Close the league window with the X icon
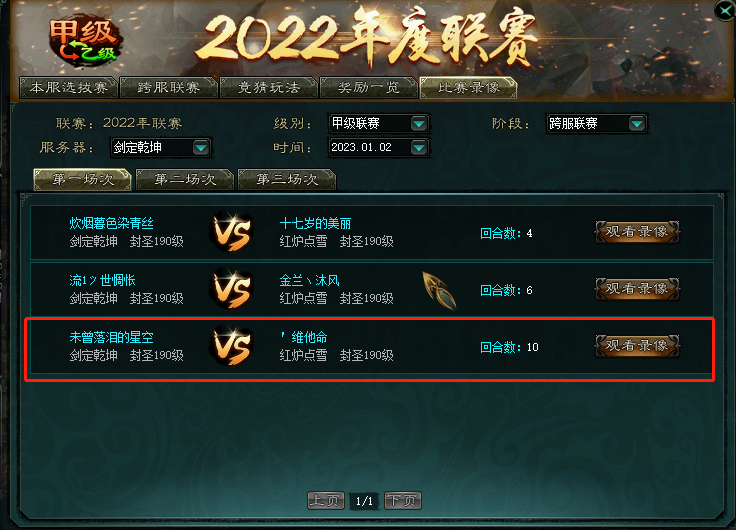 click(x=725, y=9)
